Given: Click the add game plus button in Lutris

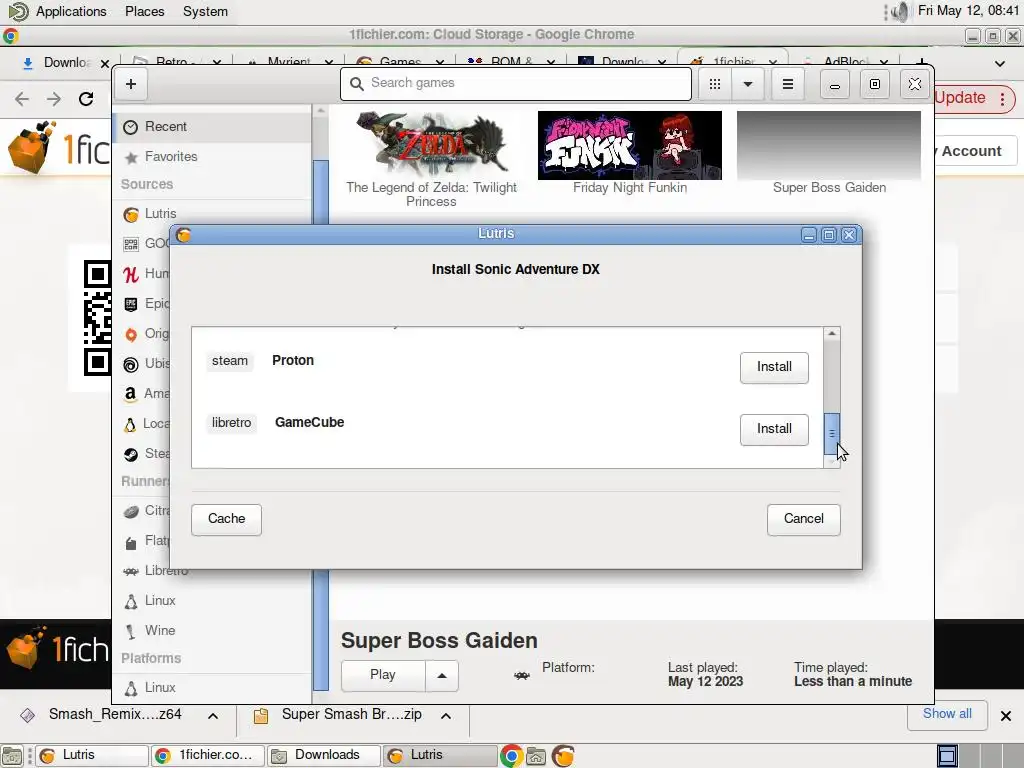Looking at the screenshot, I should [x=131, y=84].
